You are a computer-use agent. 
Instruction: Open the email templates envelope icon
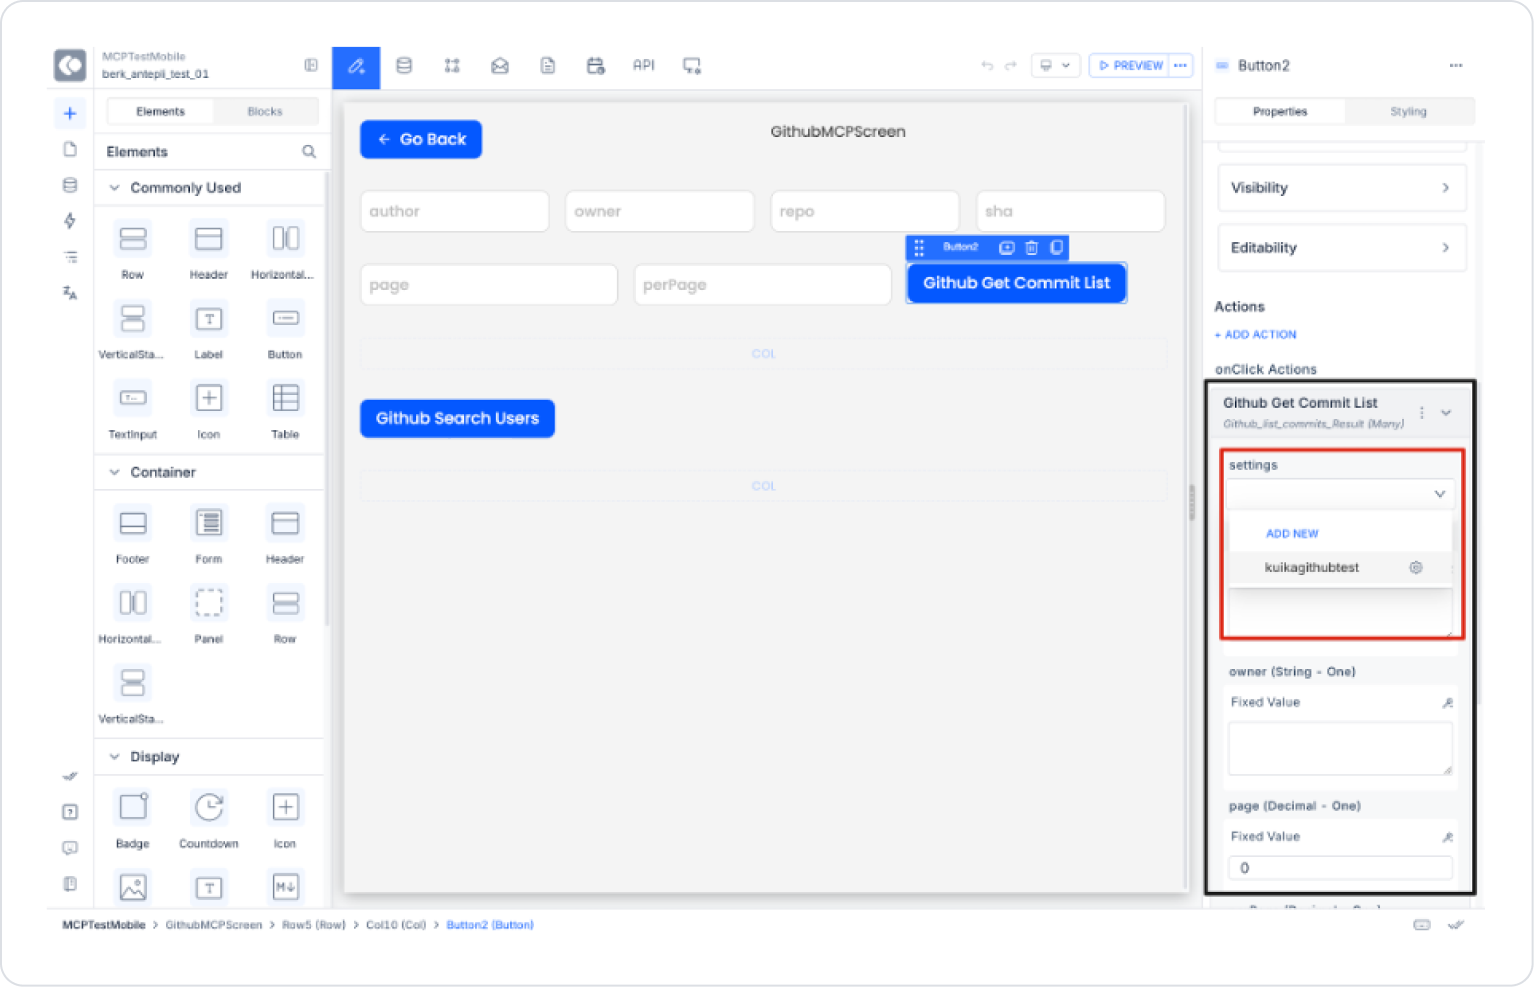click(500, 66)
